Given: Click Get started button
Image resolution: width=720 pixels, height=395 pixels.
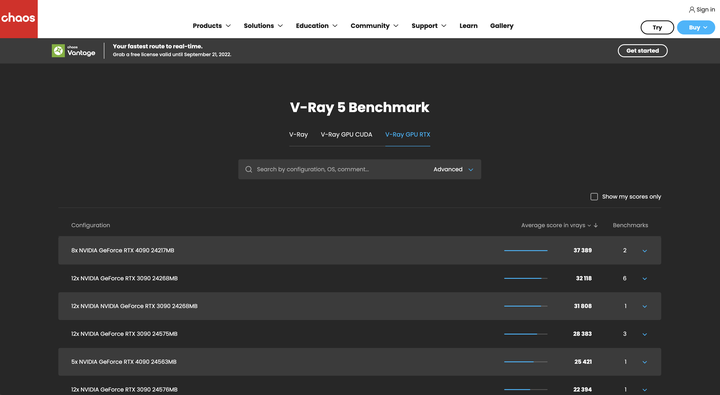Looking at the screenshot, I should pyautogui.click(x=642, y=51).
